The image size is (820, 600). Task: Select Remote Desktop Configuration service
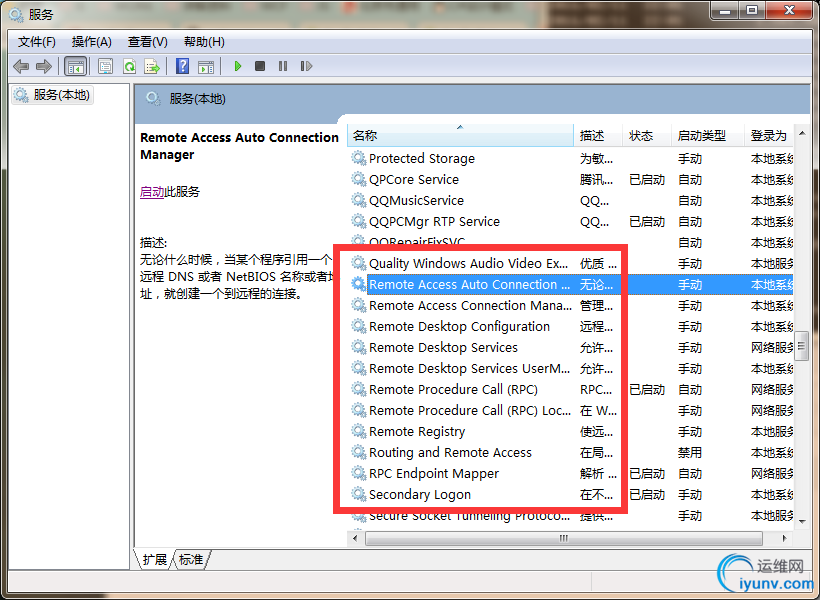click(571, 326)
